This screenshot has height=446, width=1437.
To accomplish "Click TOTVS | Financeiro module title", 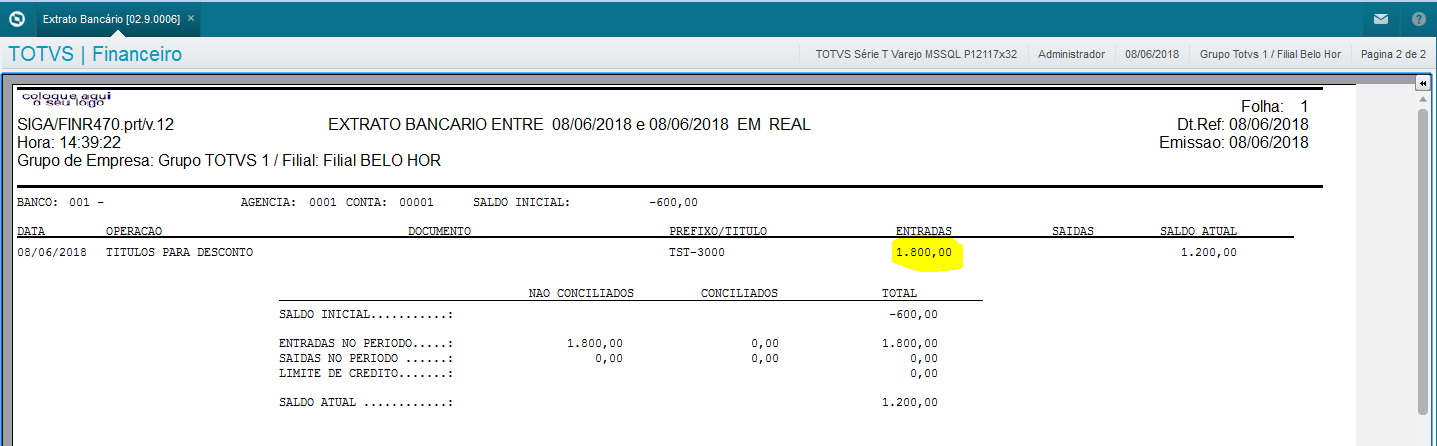I will [95, 54].
